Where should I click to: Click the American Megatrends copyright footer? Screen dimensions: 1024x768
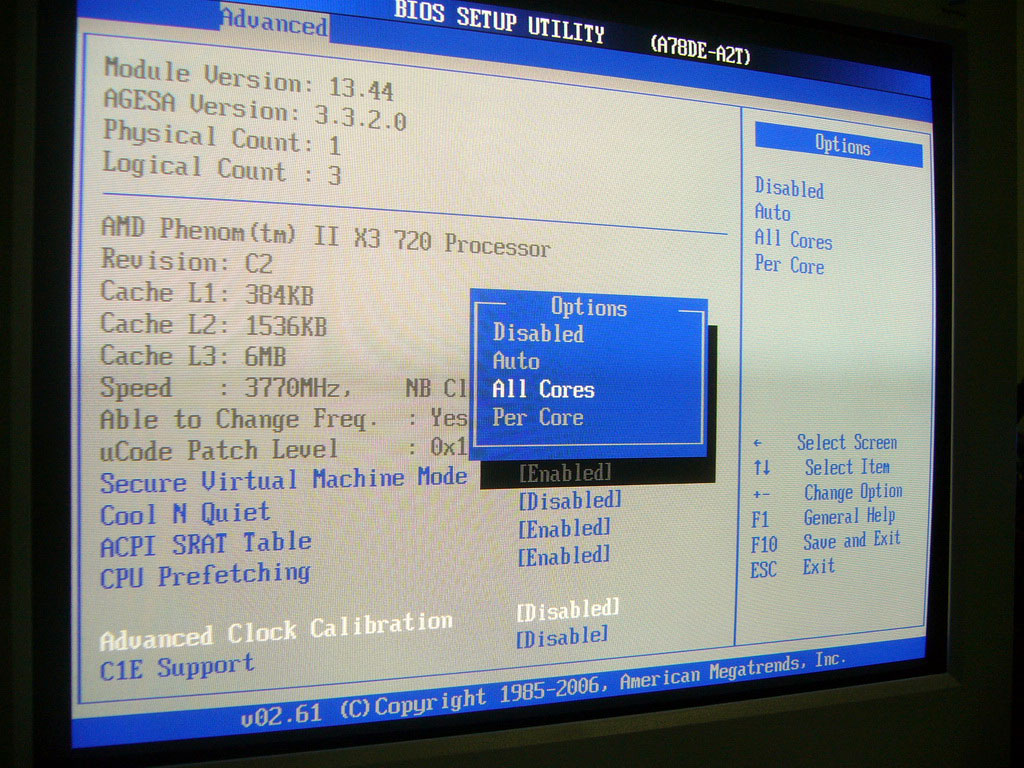click(x=543, y=689)
